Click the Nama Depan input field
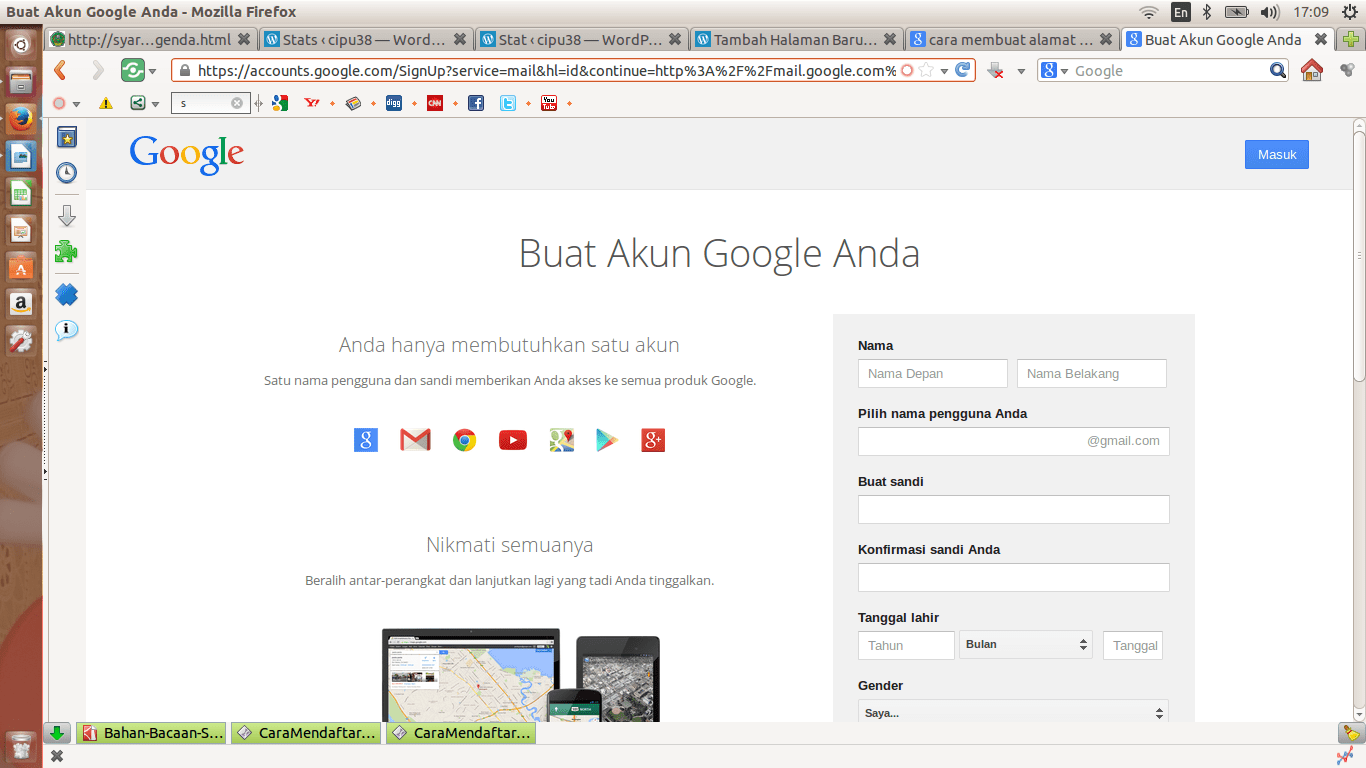1366x768 pixels. coord(933,373)
